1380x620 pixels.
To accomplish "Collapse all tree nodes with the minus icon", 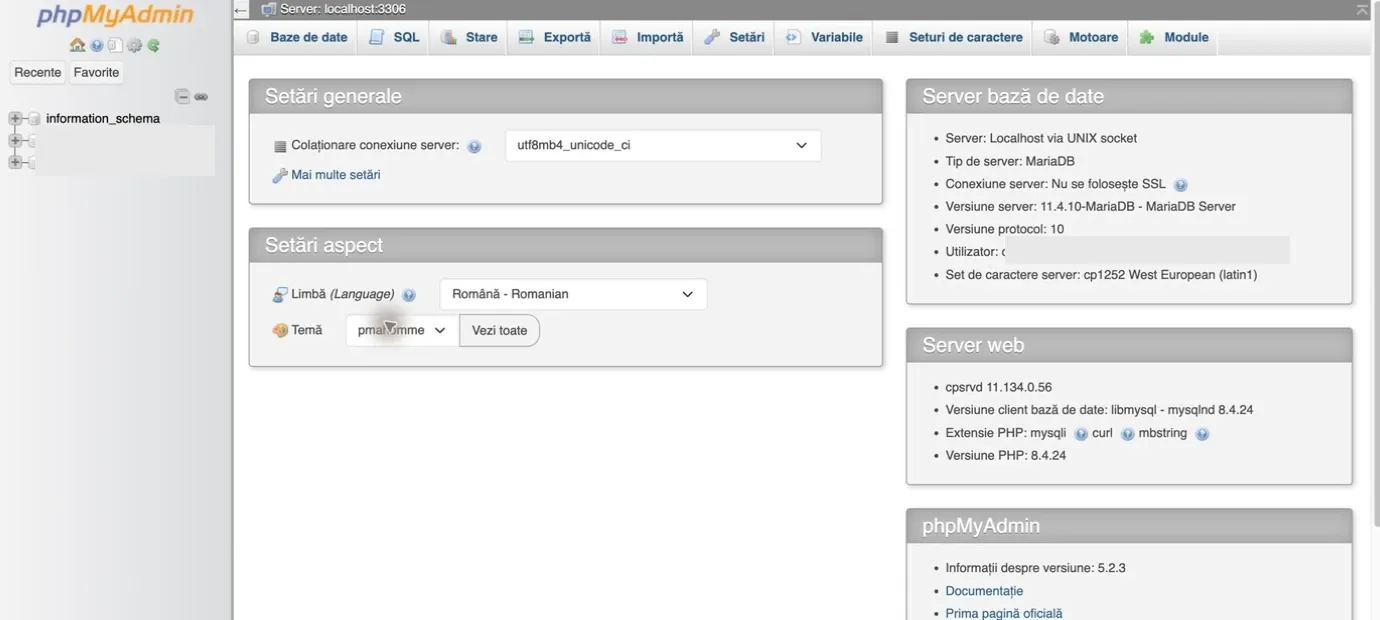I will pos(182,97).
